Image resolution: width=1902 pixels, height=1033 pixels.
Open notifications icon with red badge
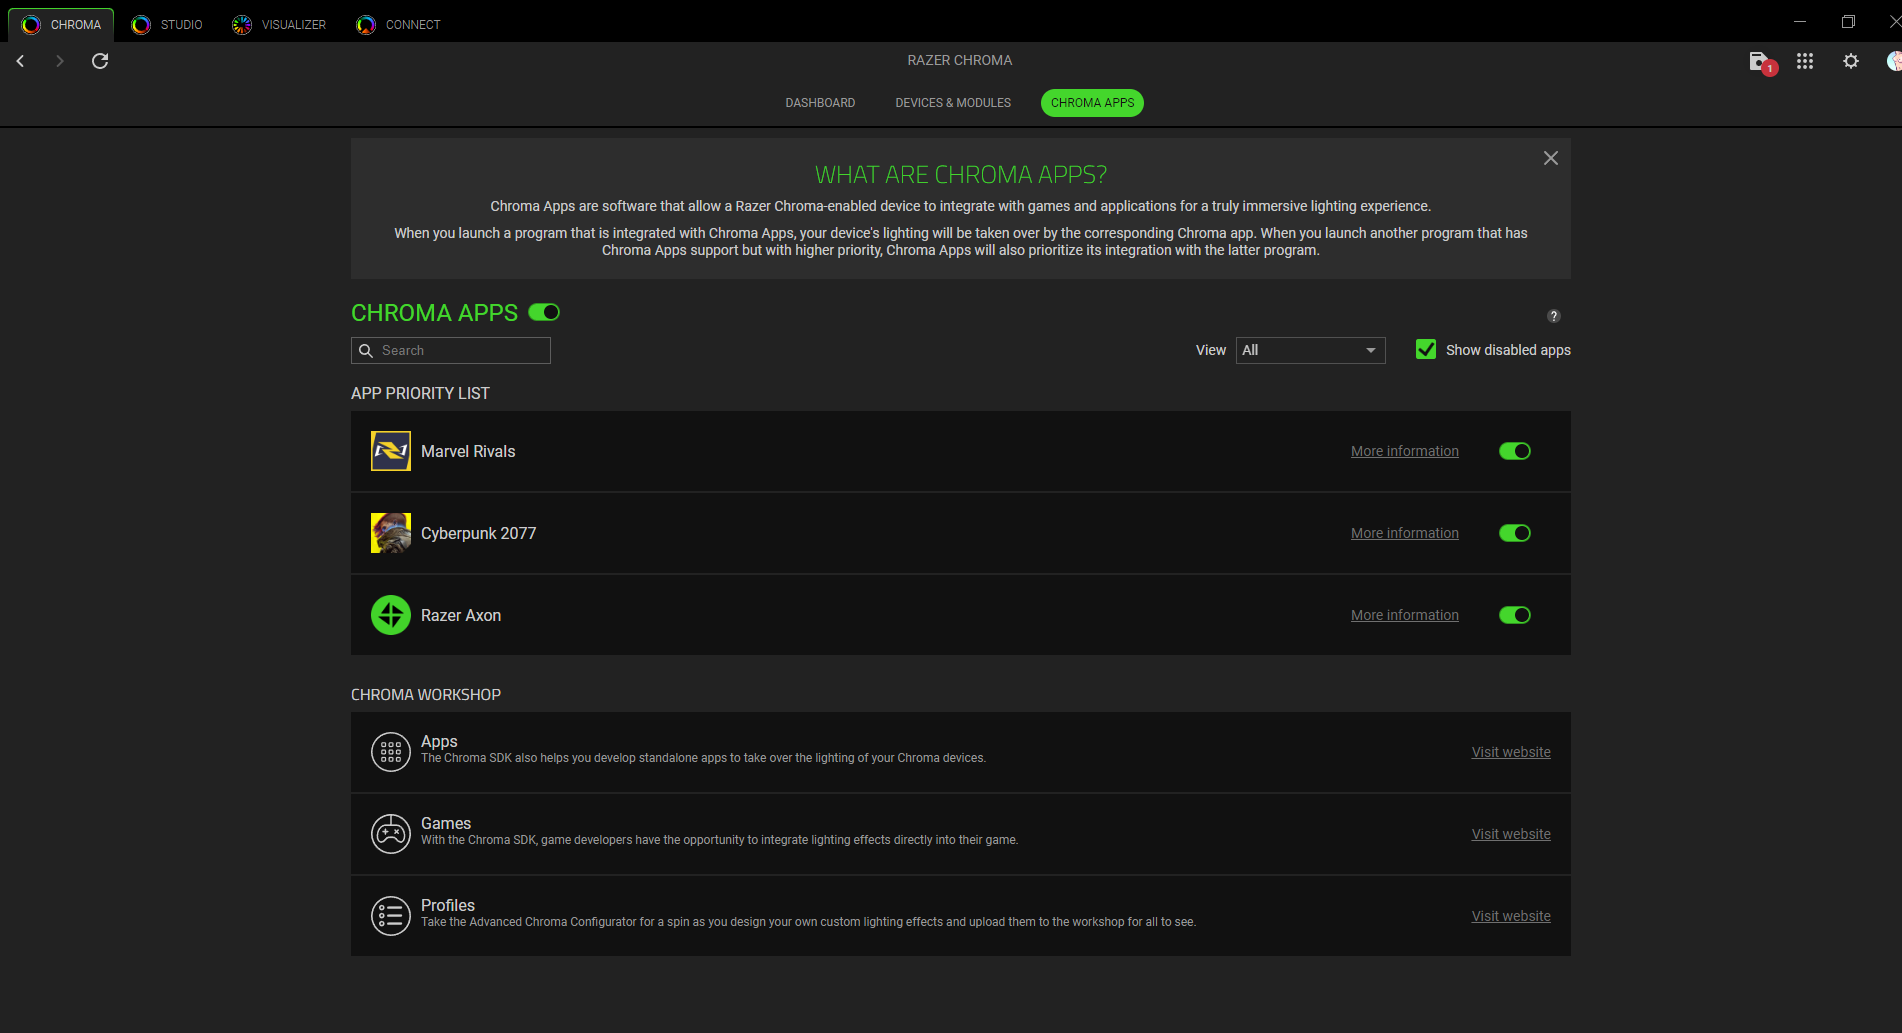[x=1761, y=62]
